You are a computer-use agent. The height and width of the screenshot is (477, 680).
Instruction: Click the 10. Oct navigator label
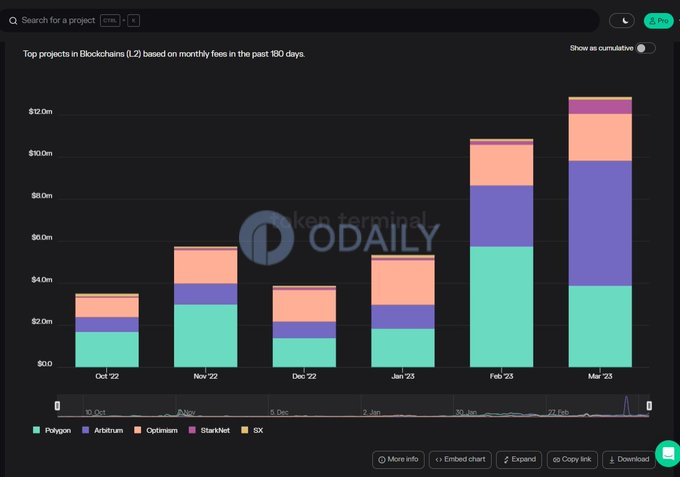(x=95, y=412)
